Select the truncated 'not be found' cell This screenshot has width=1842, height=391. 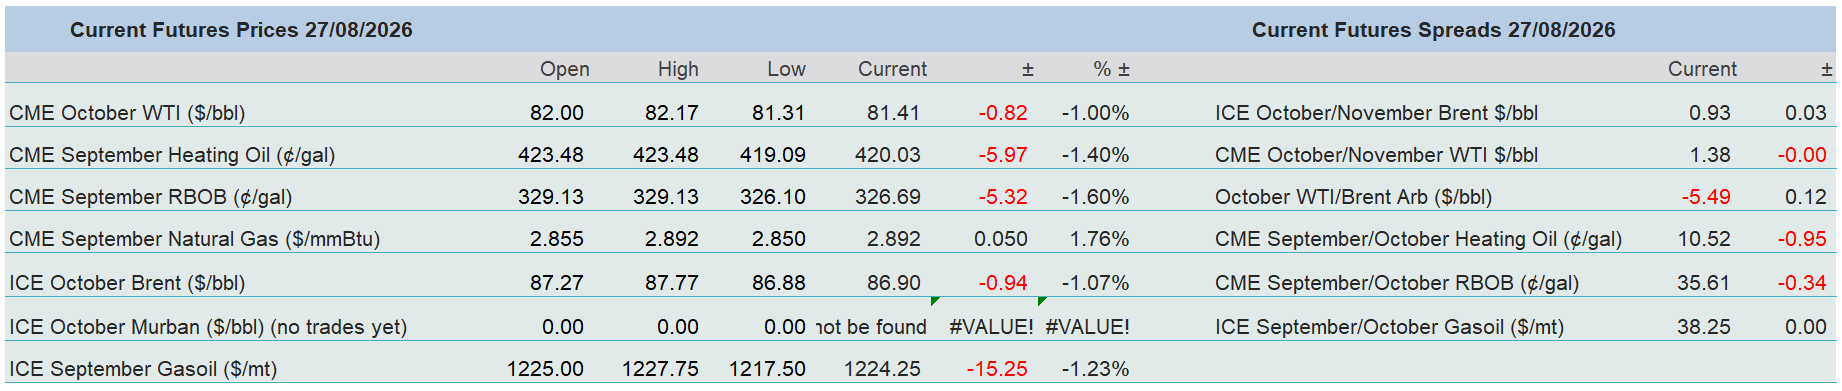(872, 327)
